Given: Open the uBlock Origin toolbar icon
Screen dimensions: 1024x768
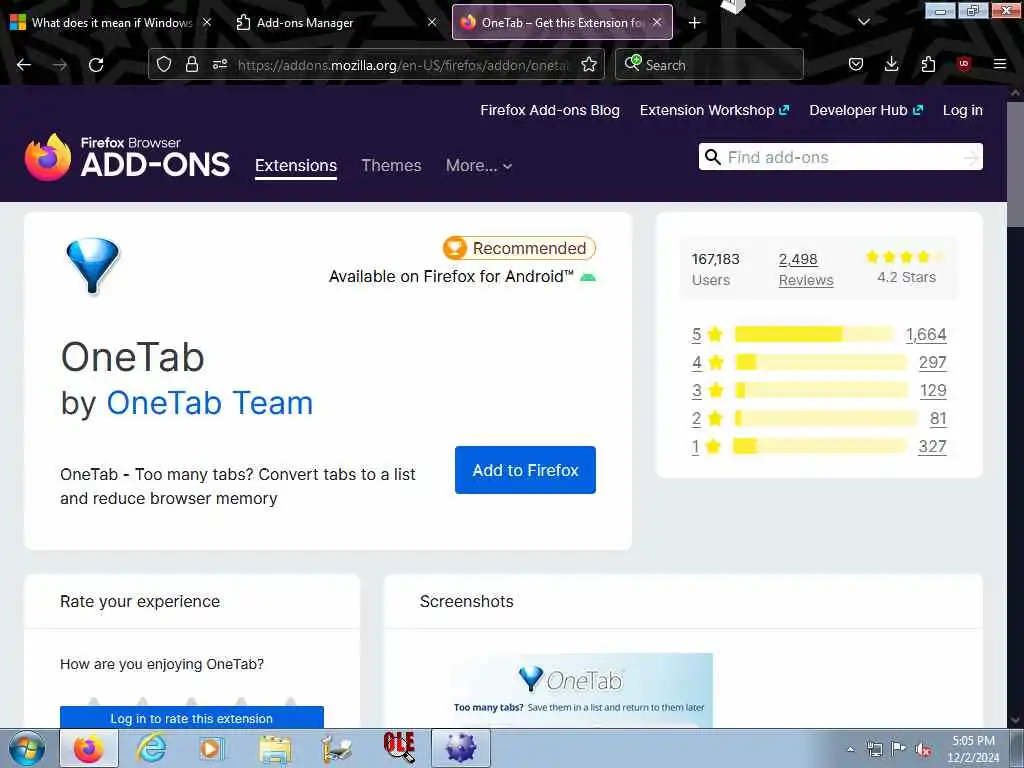Looking at the screenshot, I should coord(964,64).
